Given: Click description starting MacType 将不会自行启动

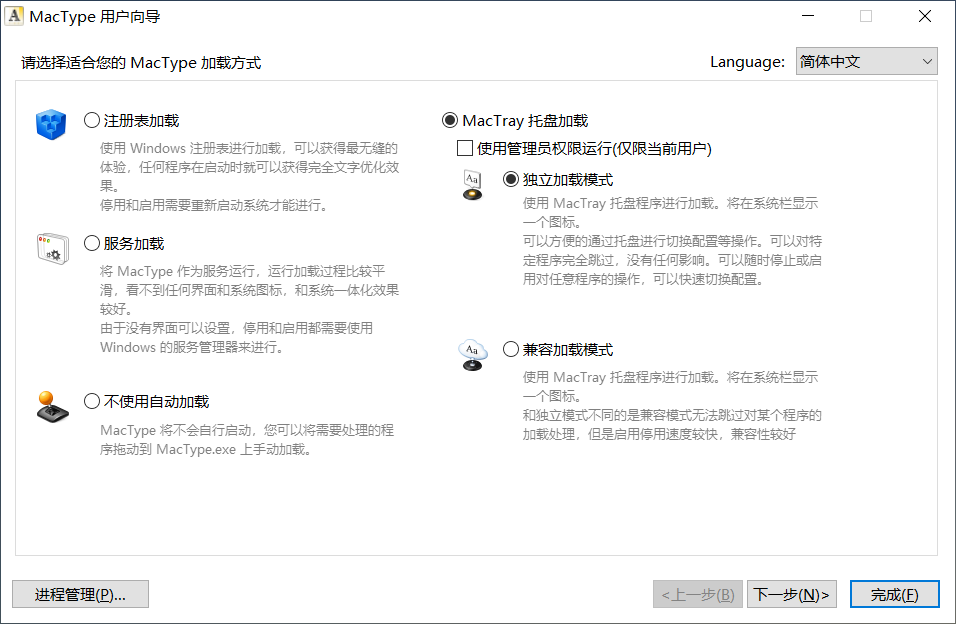Looking at the screenshot, I should pos(247,440).
